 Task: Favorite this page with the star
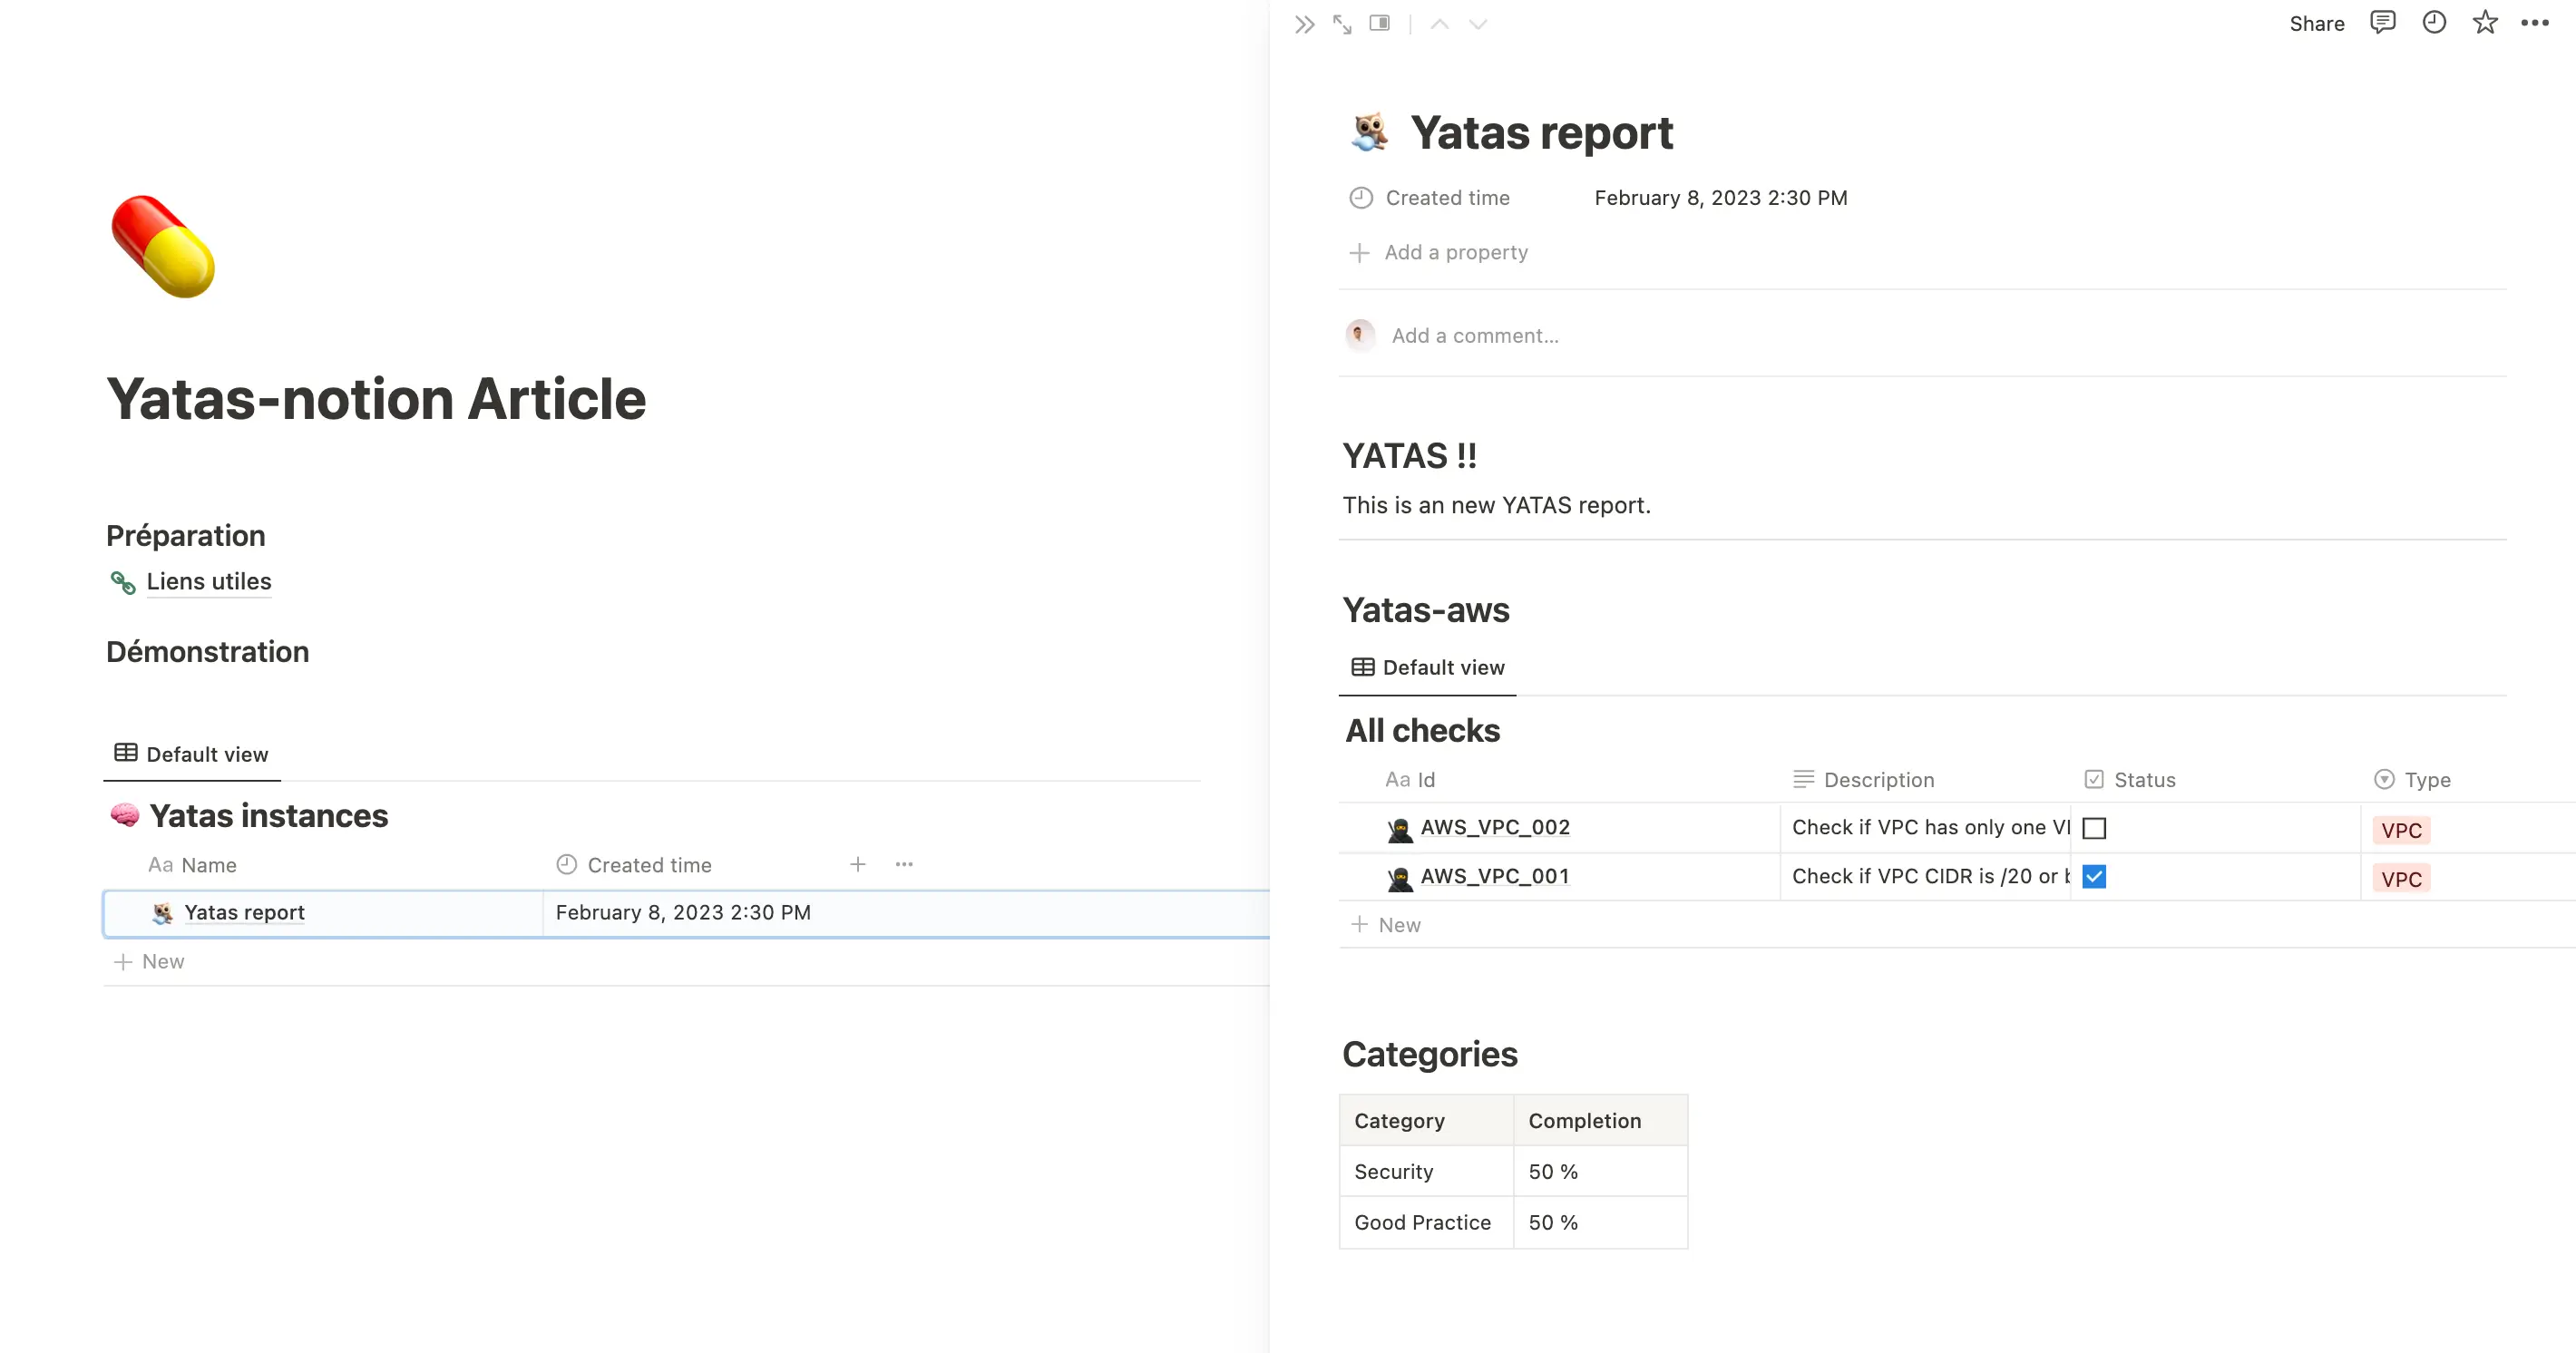(2485, 23)
